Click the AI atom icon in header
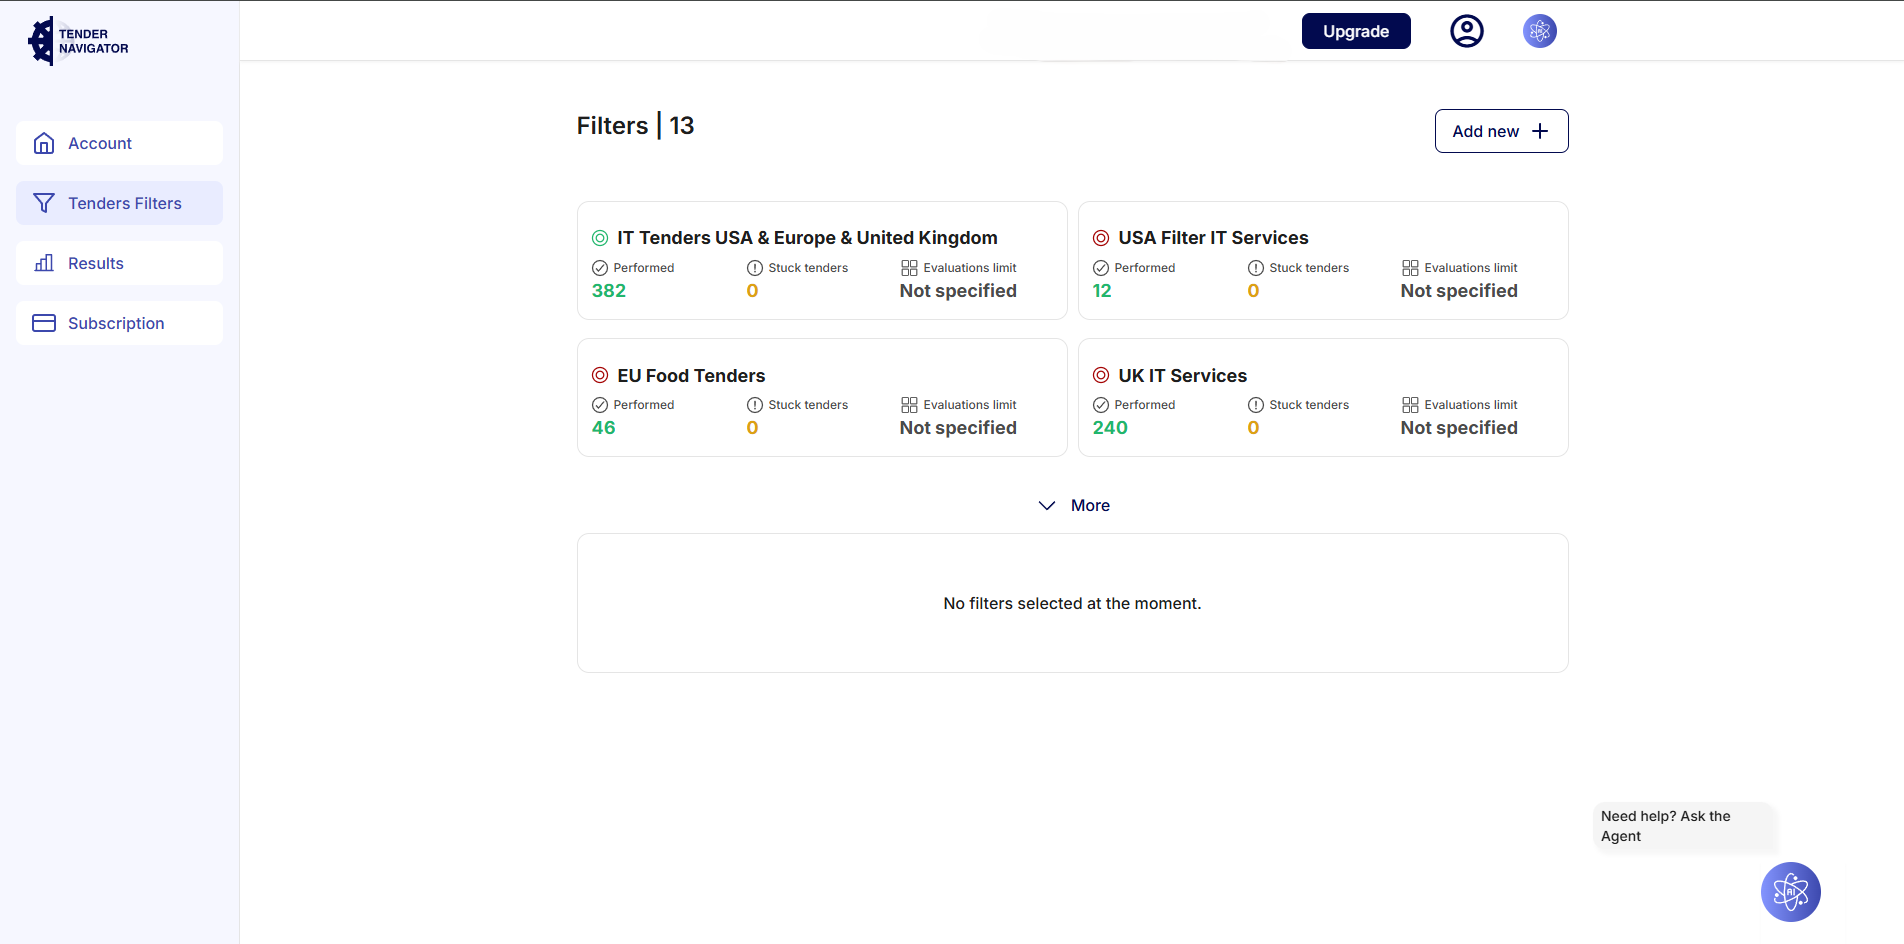 (1539, 31)
